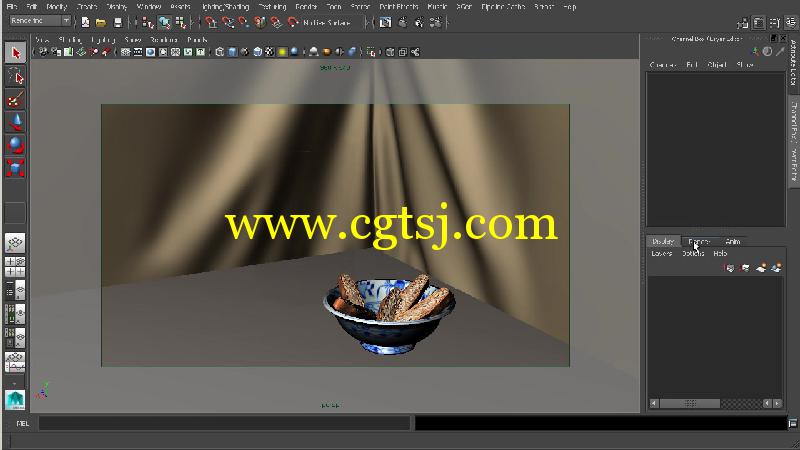The width and height of the screenshot is (800, 450).
Task: Activate the Lasso Select tool
Action: click(x=15, y=77)
